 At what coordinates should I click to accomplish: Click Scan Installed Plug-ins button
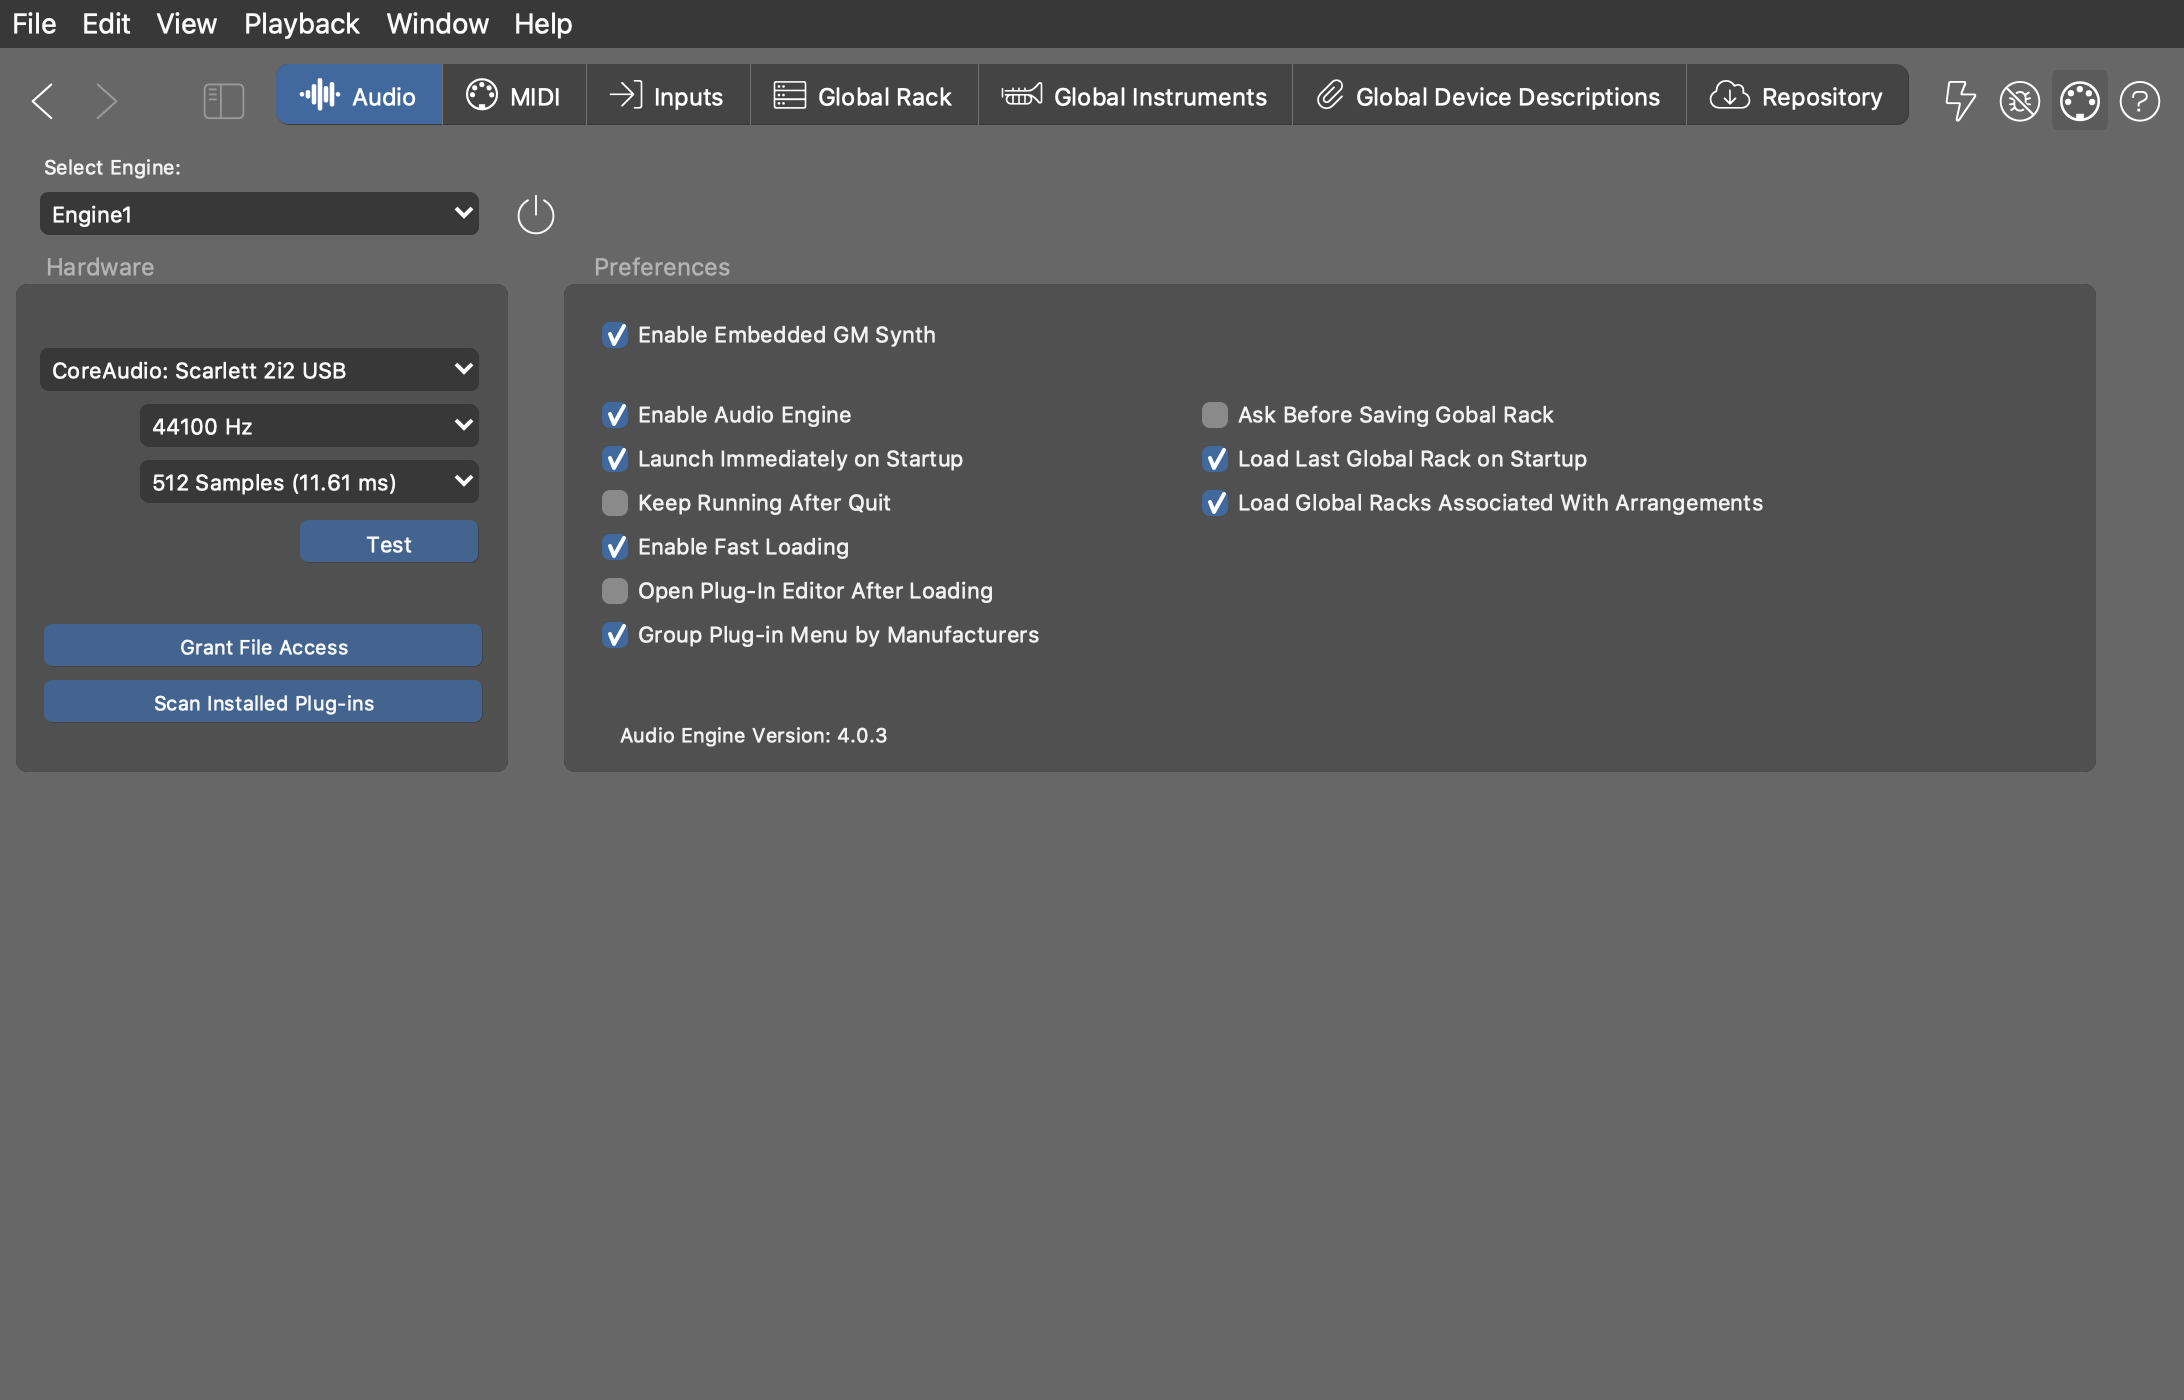click(x=263, y=702)
